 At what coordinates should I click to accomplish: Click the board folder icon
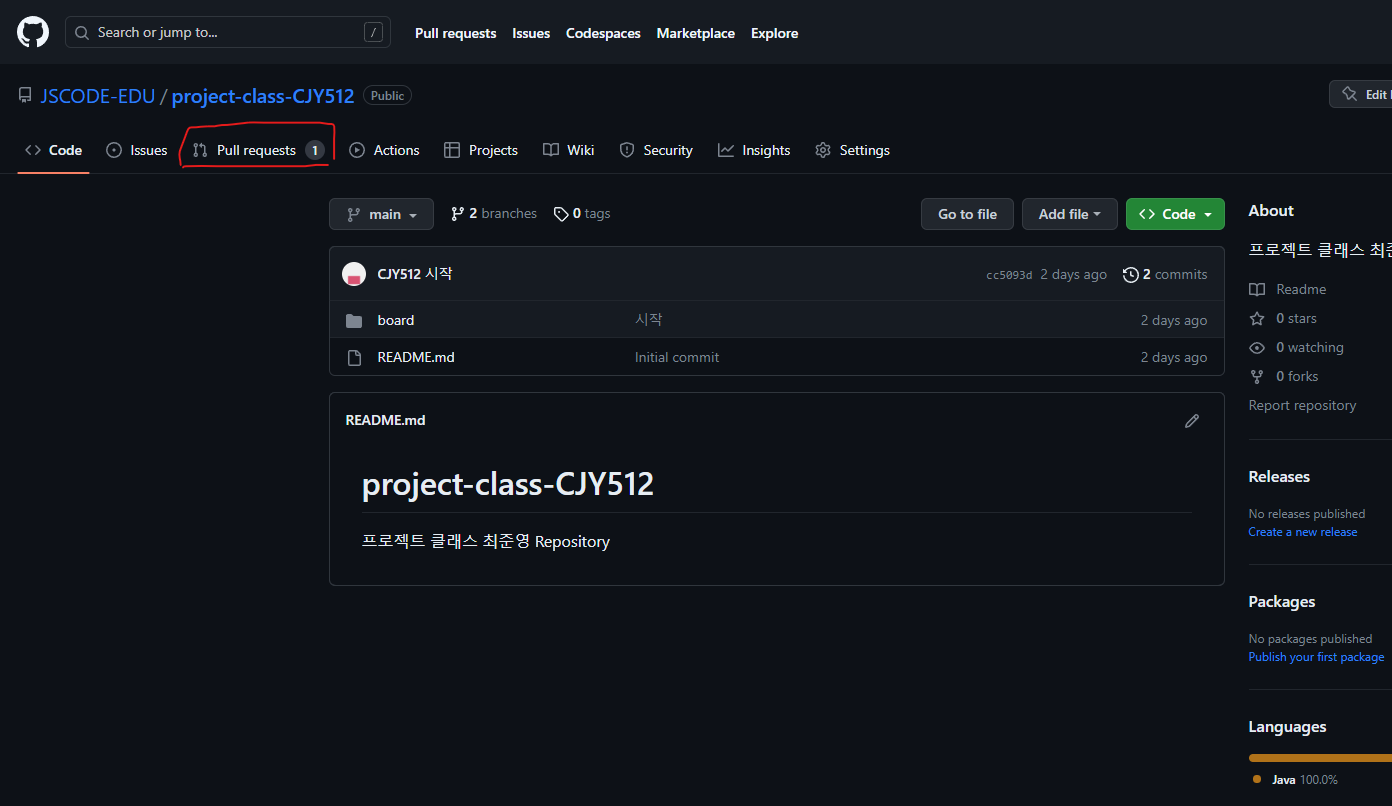(x=353, y=321)
